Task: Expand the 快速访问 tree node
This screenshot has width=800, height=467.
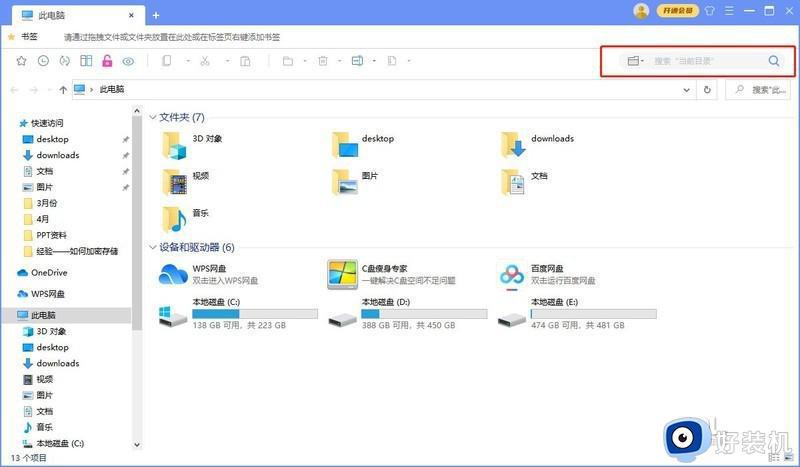Action: (10, 123)
